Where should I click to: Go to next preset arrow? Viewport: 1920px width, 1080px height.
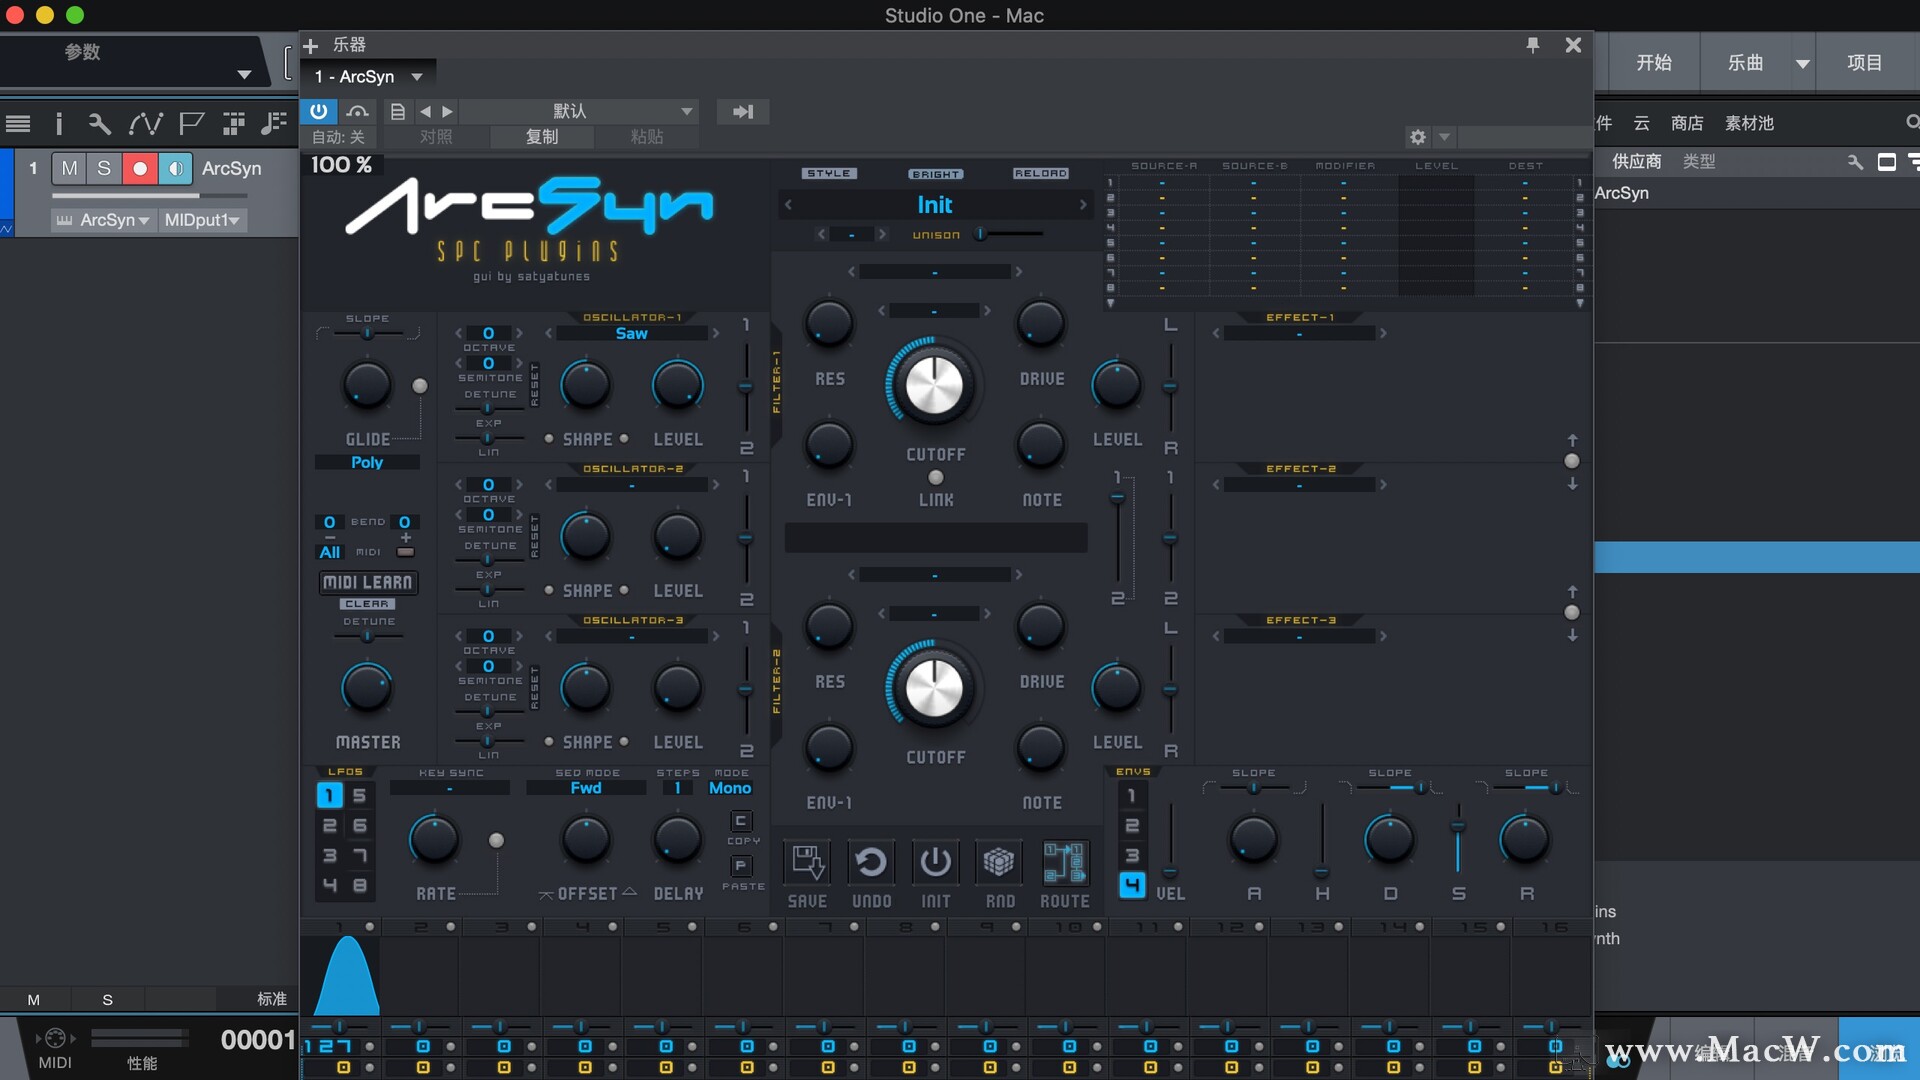[x=447, y=111]
